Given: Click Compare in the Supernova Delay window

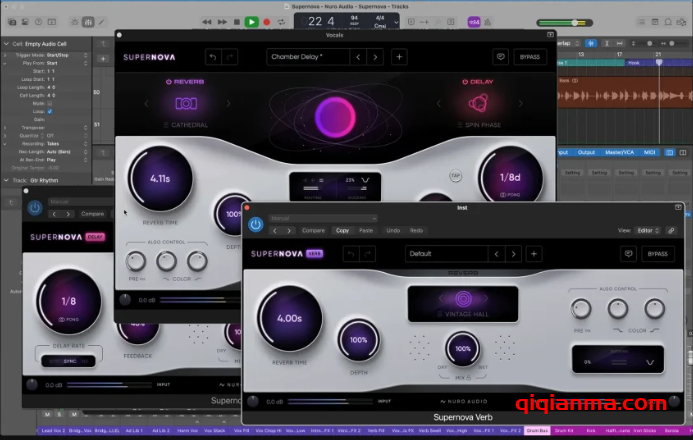Looking at the screenshot, I should click(x=92, y=214).
